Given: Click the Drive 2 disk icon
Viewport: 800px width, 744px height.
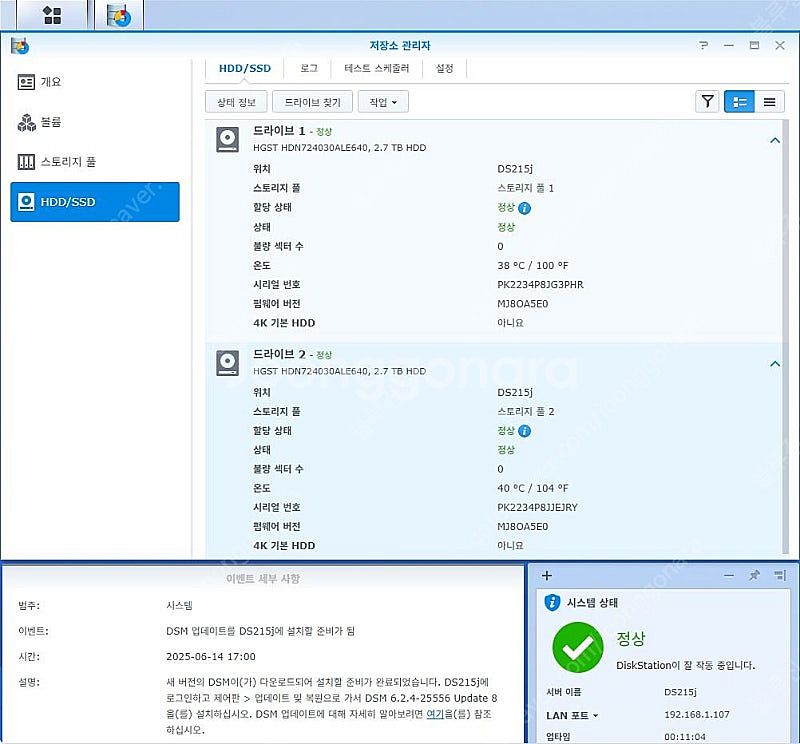Looking at the screenshot, I should (x=228, y=363).
